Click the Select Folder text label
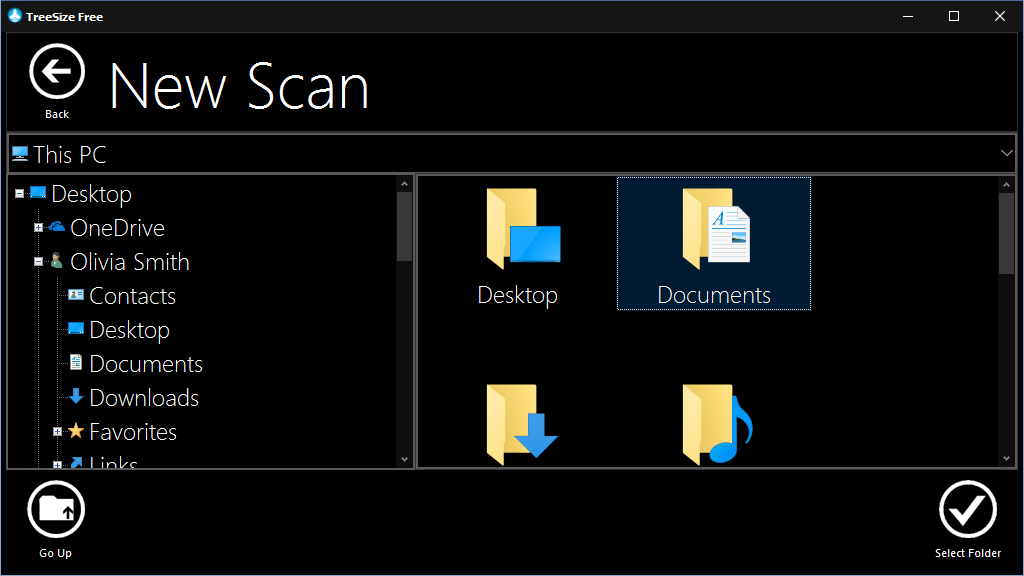The height and width of the screenshot is (576, 1024). [x=968, y=553]
